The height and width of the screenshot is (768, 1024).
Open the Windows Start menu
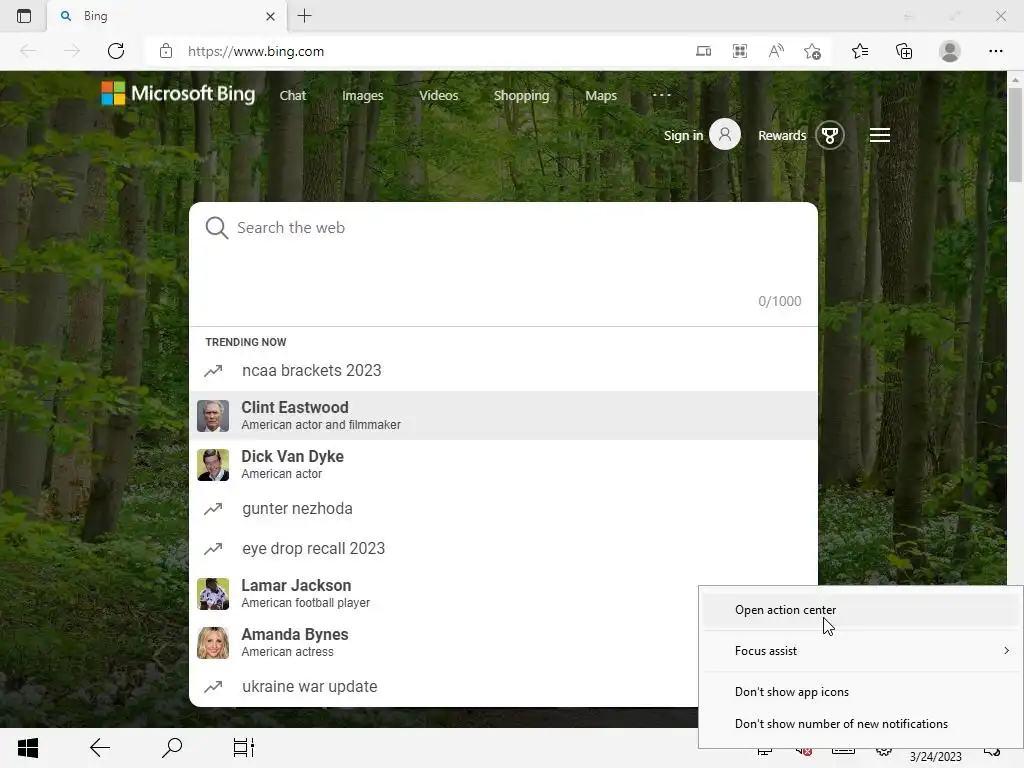coord(27,748)
